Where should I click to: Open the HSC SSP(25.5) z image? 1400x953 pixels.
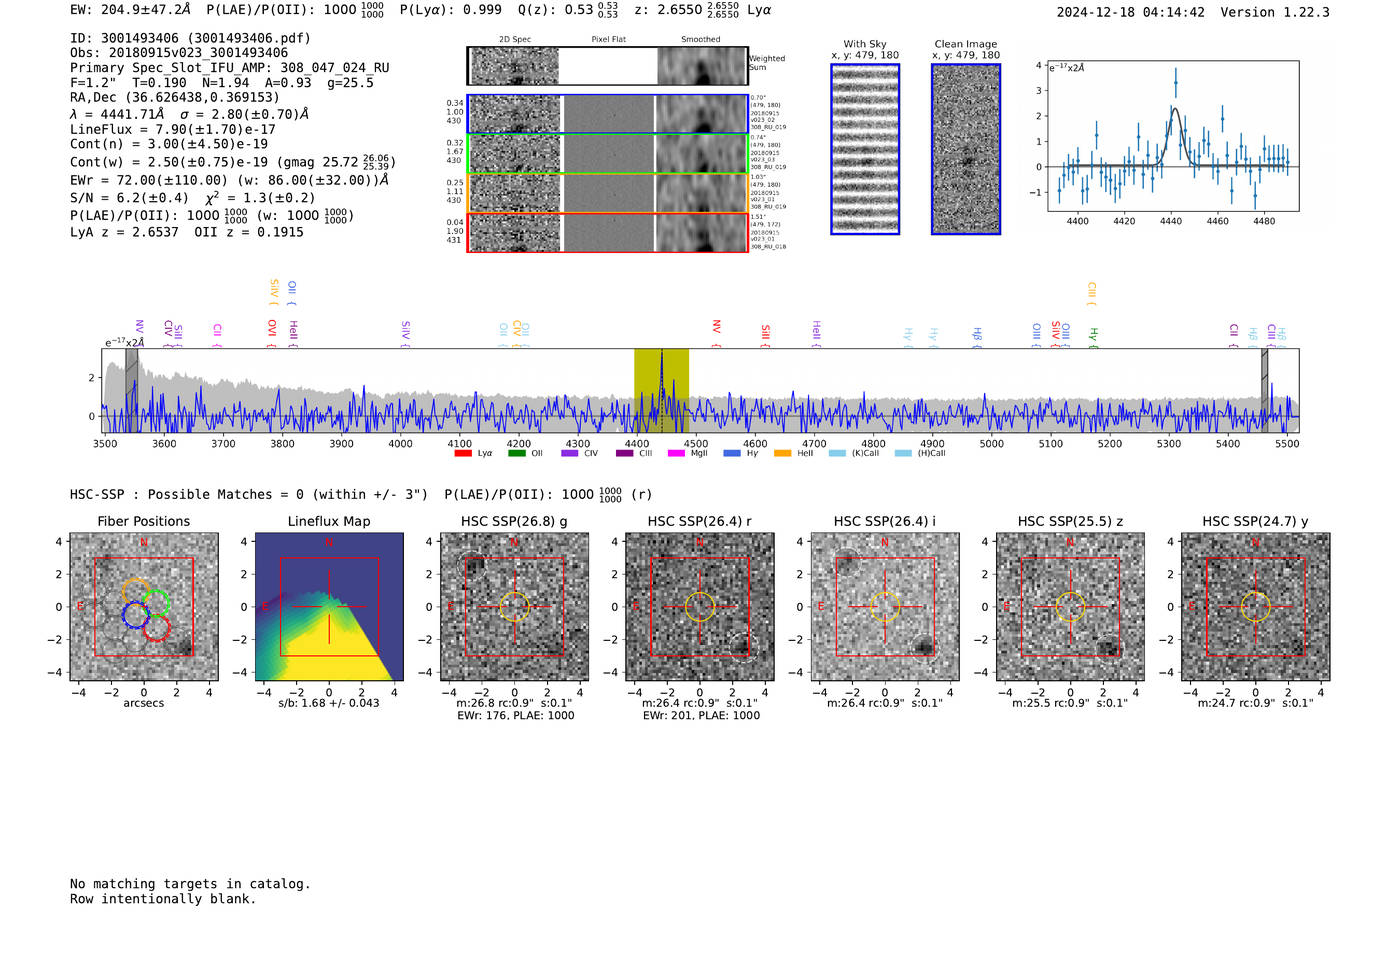[1070, 607]
